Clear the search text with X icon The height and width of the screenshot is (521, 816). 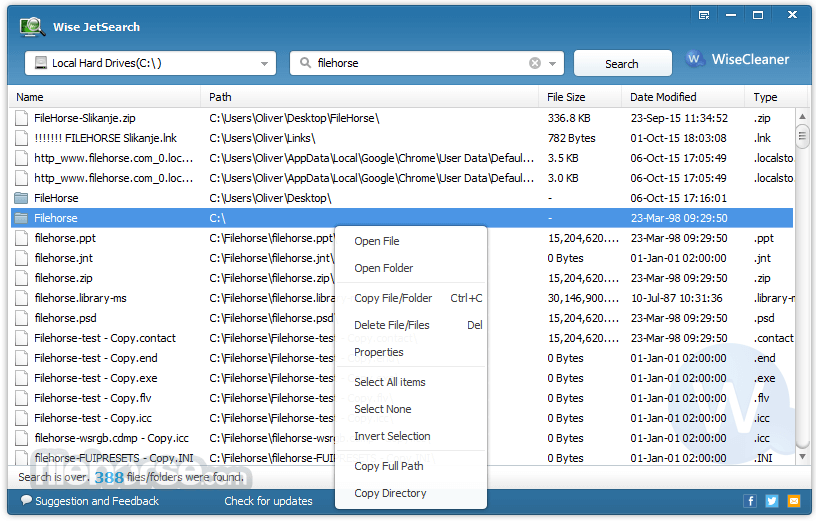(x=534, y=63)
